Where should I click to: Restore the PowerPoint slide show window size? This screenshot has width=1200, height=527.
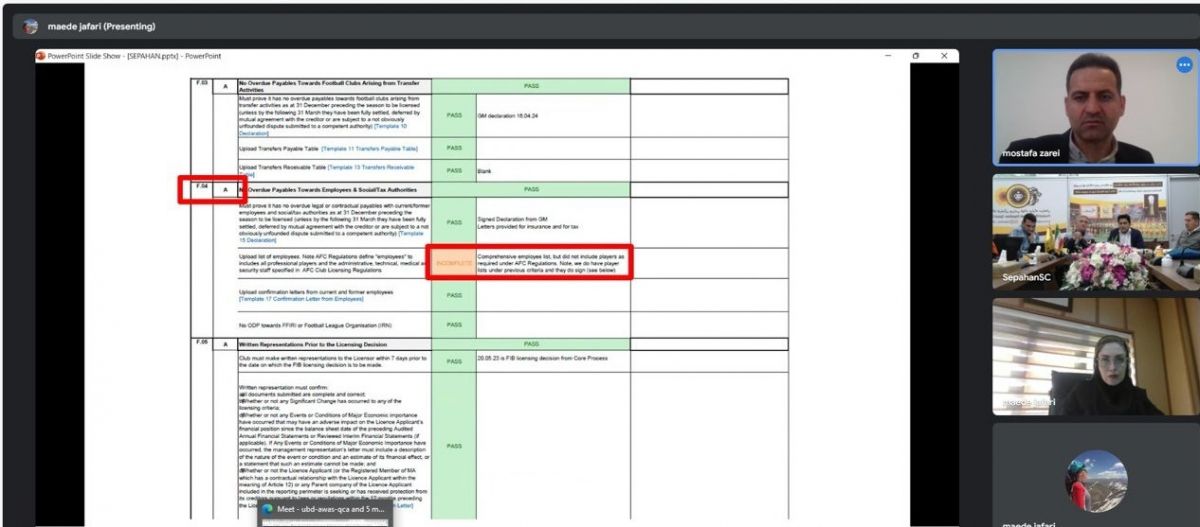click(915, 56)
